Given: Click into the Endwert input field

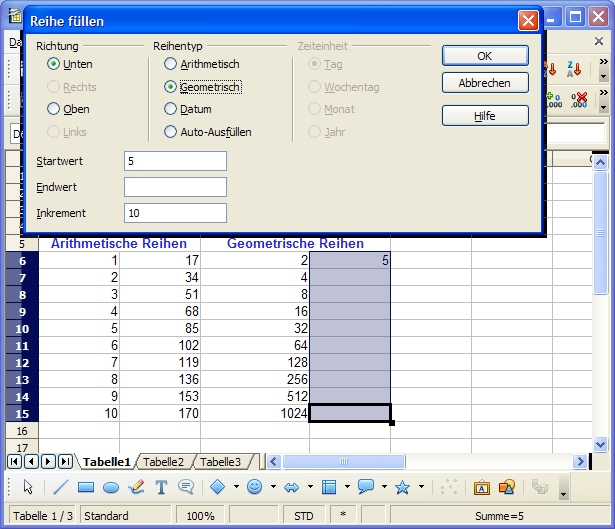Looking at the screenshot, I should (x=175, y=187).
